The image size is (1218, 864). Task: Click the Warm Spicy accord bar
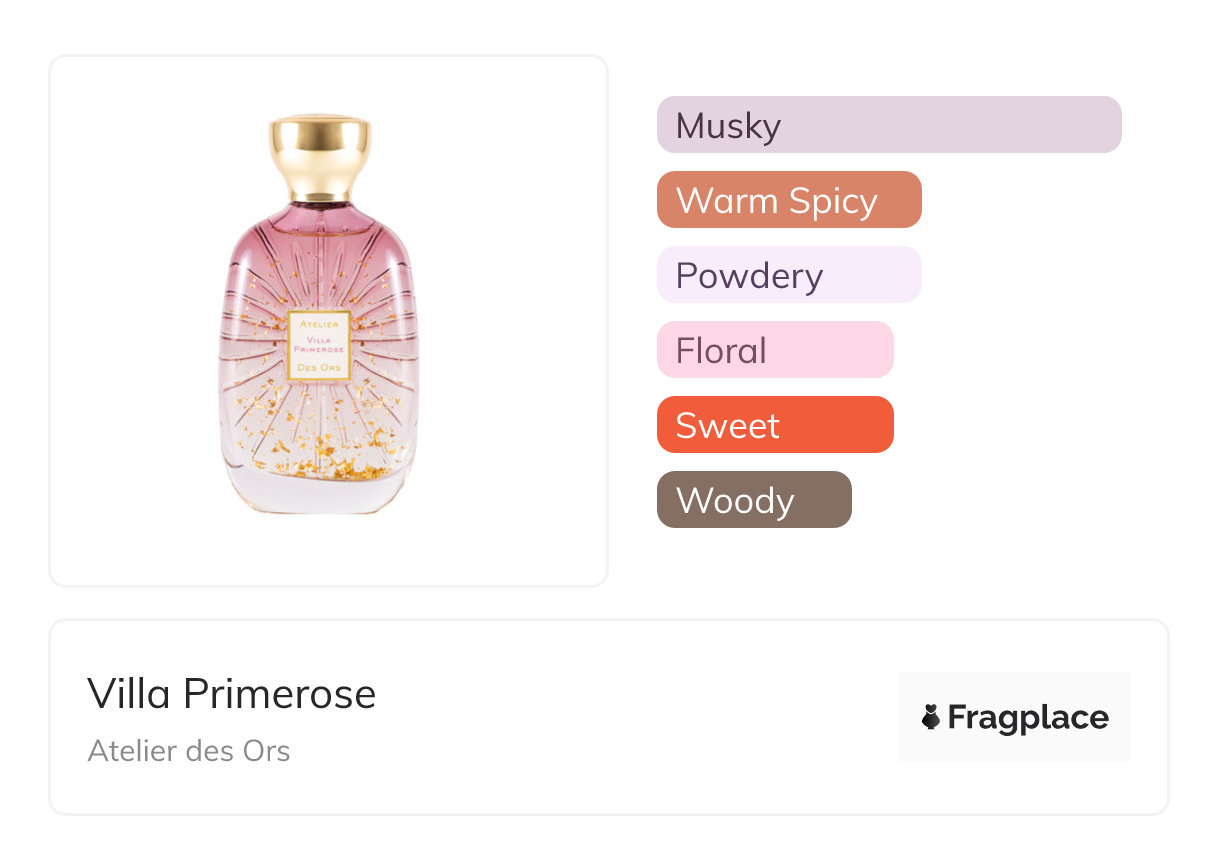pos(789,200)
